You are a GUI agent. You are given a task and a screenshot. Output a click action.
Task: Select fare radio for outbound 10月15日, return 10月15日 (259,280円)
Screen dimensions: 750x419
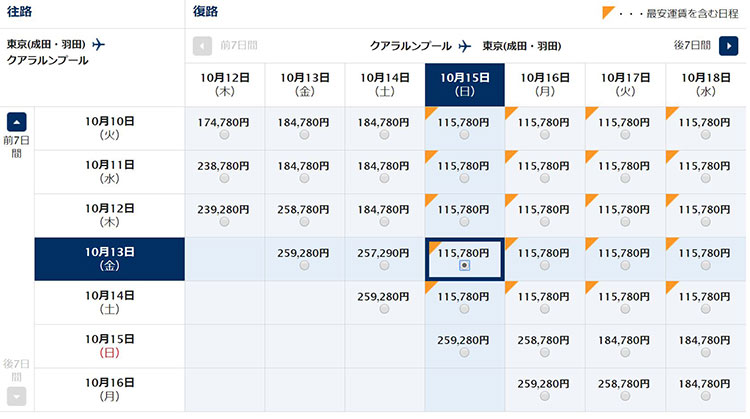pos(464,353)
